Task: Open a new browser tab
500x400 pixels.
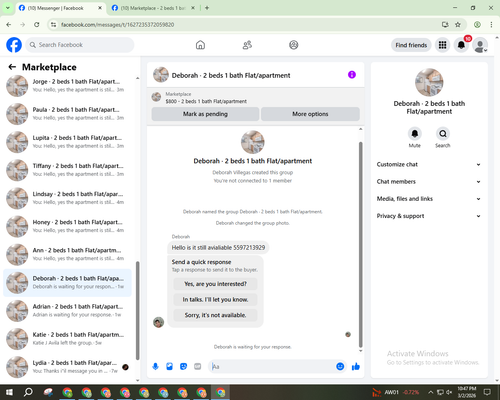Action: click(x=207, y=8)
